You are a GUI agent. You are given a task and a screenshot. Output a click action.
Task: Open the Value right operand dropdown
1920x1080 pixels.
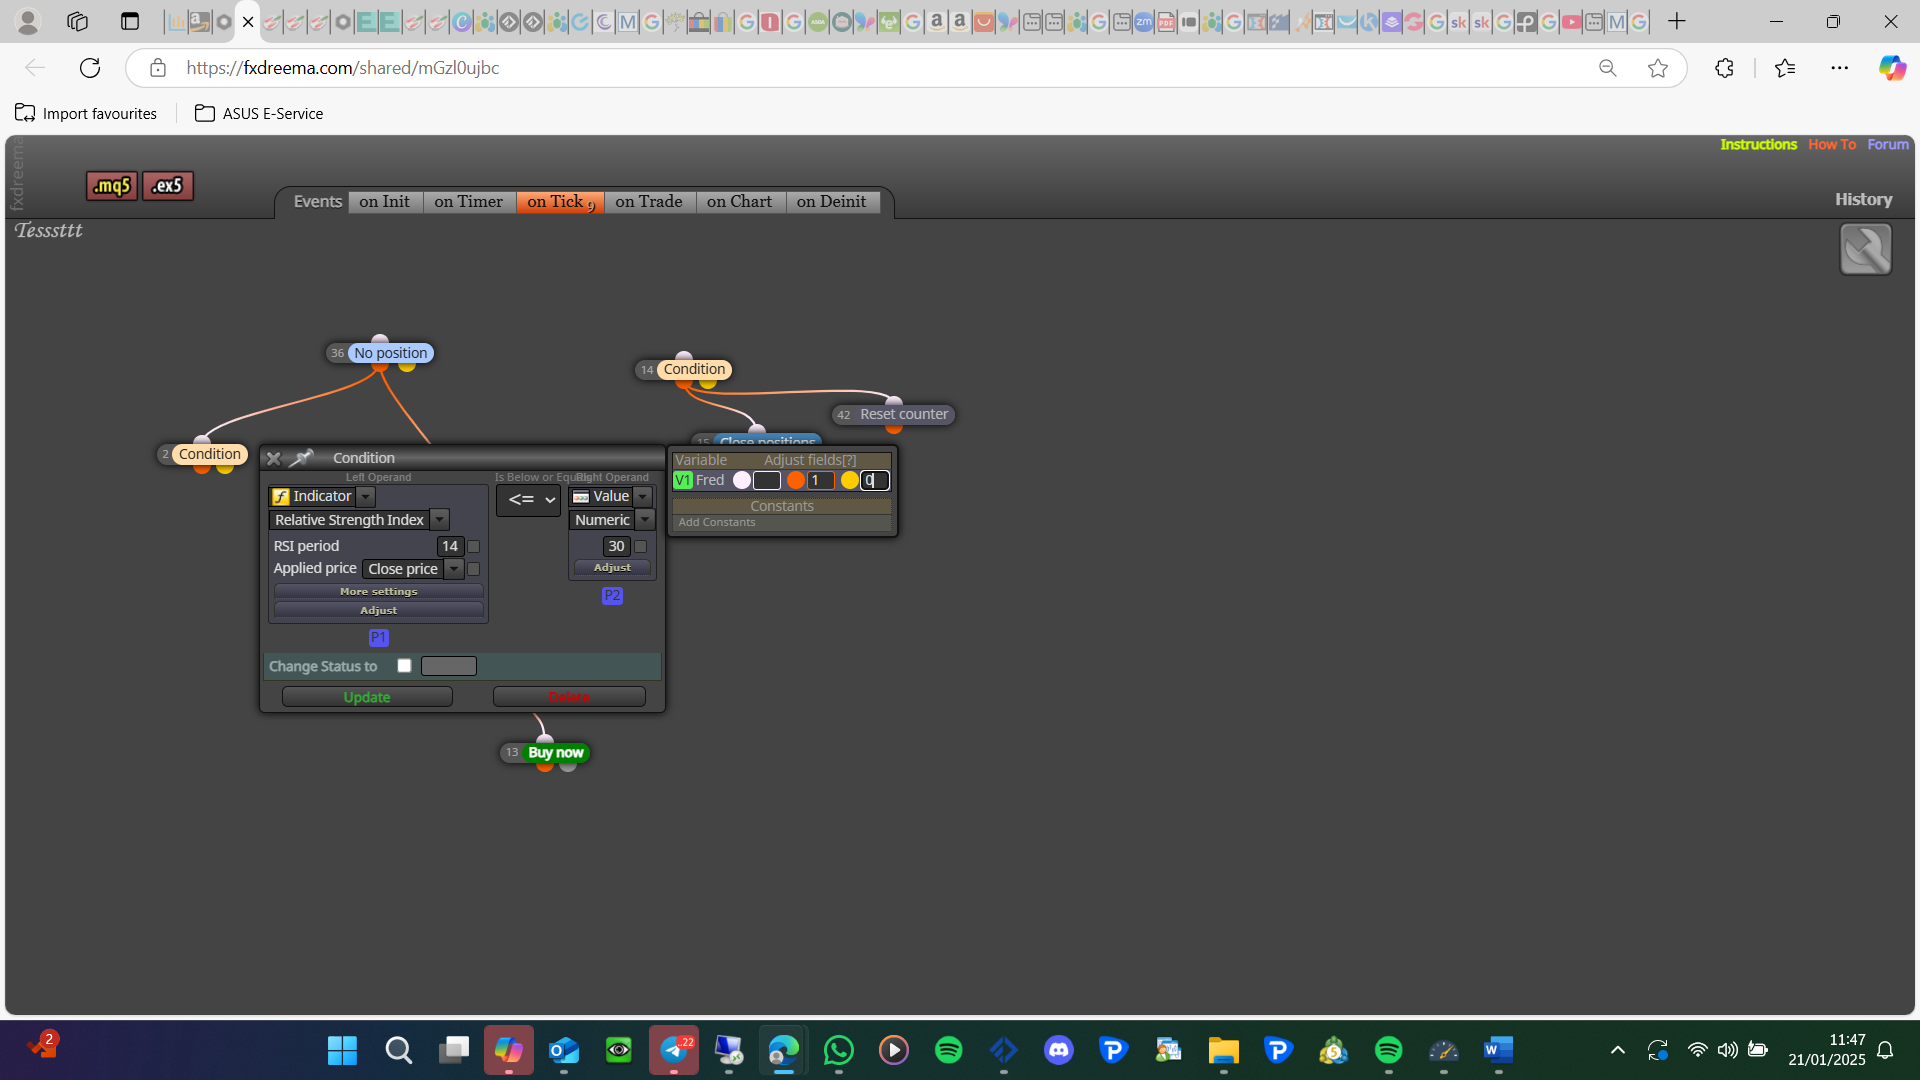click(643, 497)
